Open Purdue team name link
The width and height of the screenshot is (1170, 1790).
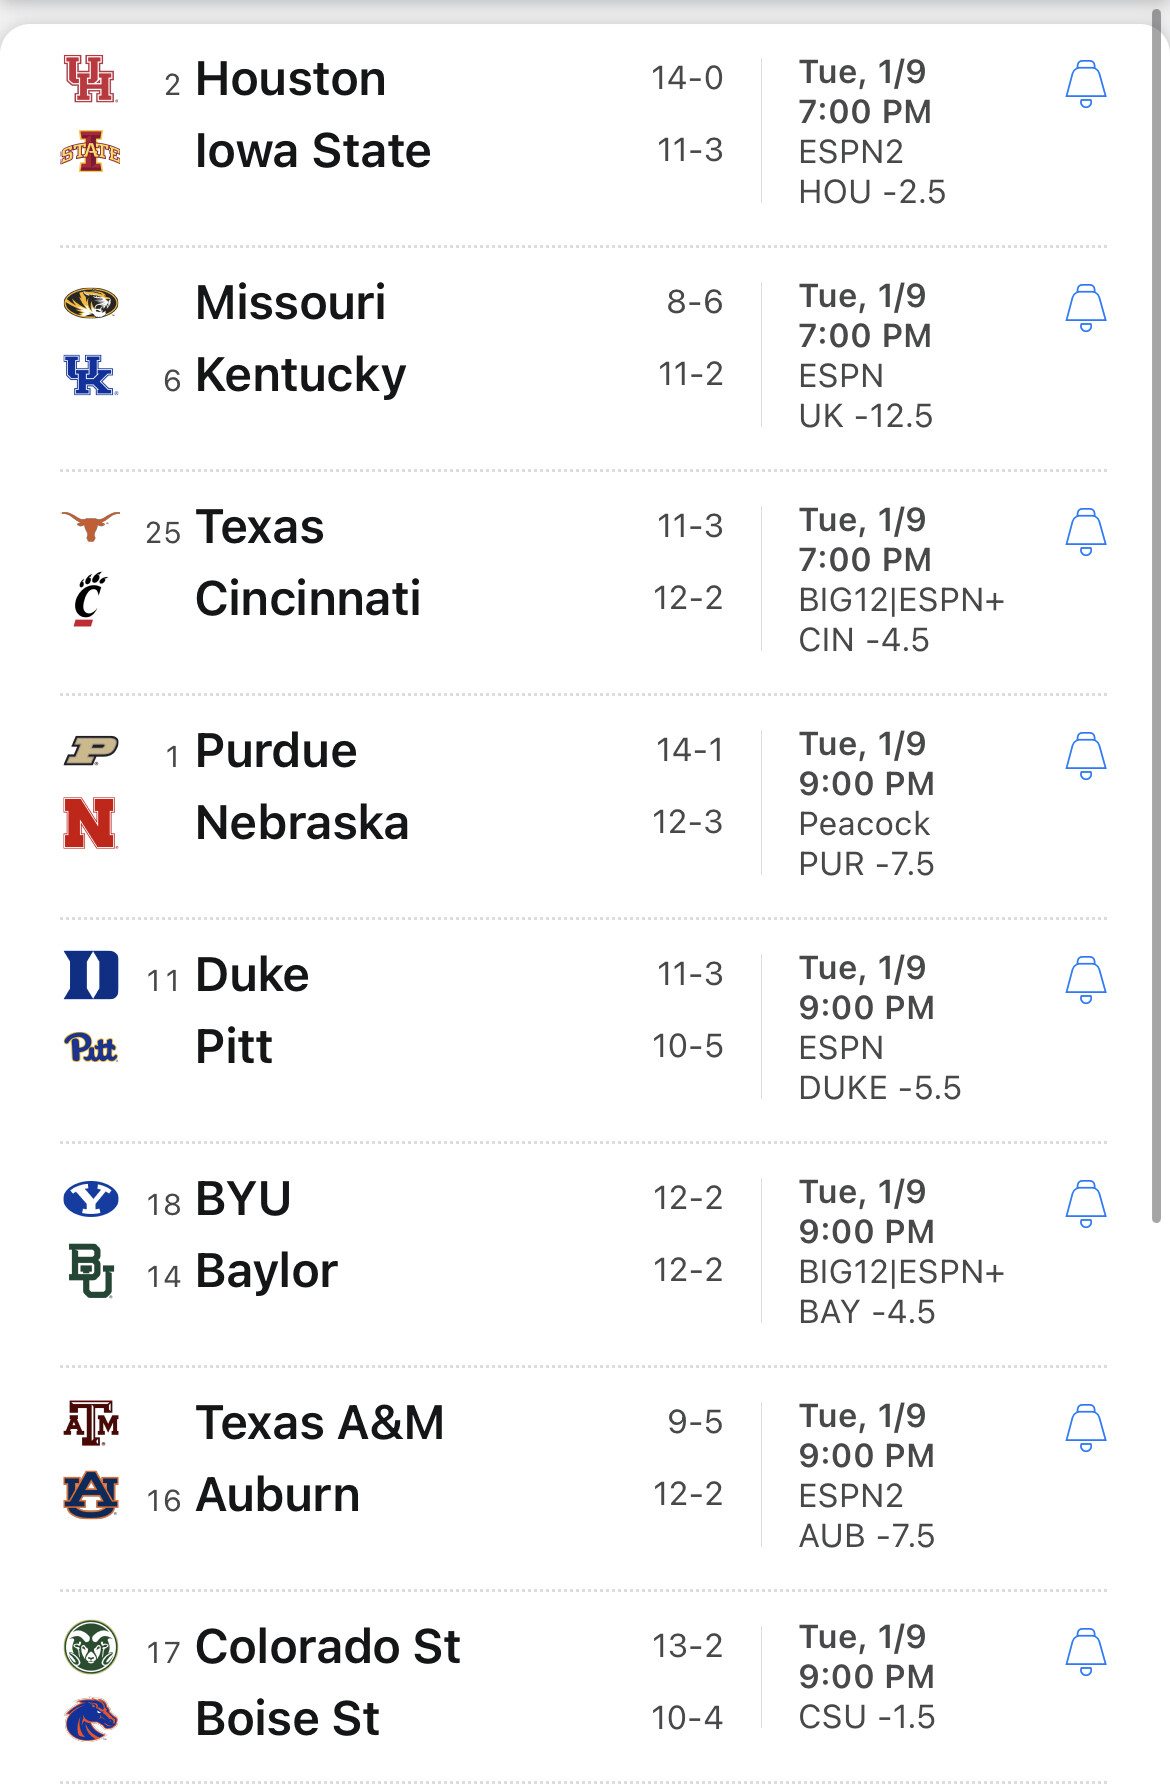tap(276, 751)
